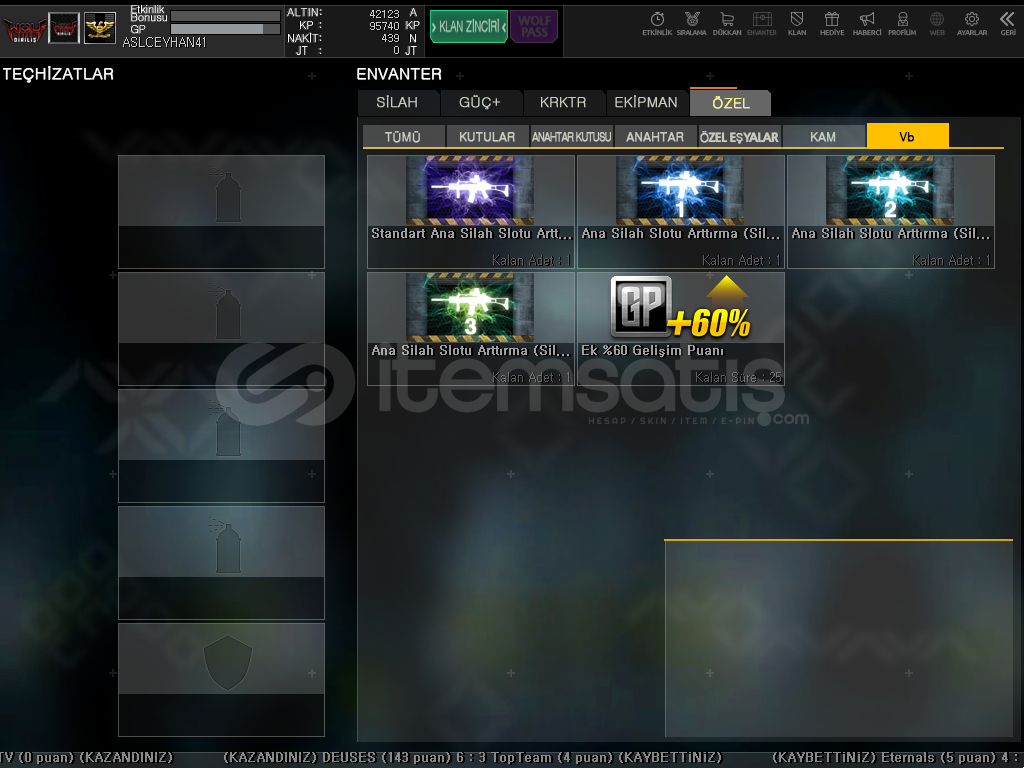Click the TEÇHİZATLAR heading

pyautogui.click(x=58, y=74)
